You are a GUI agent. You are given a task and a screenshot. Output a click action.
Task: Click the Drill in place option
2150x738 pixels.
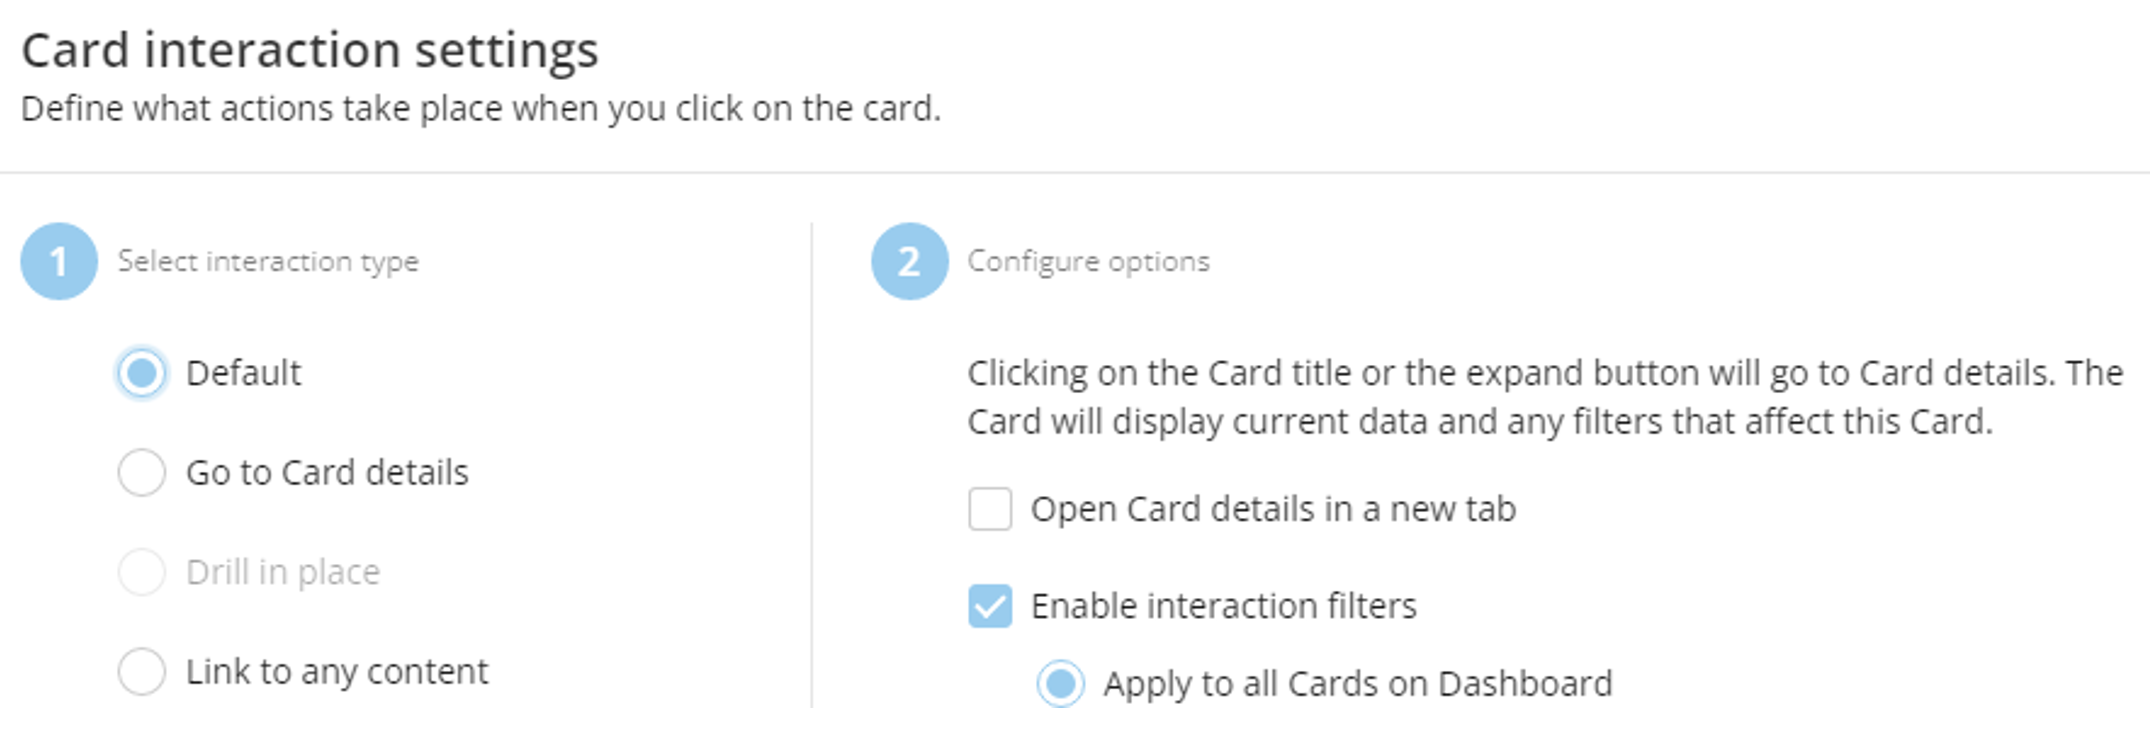point(142,572)
